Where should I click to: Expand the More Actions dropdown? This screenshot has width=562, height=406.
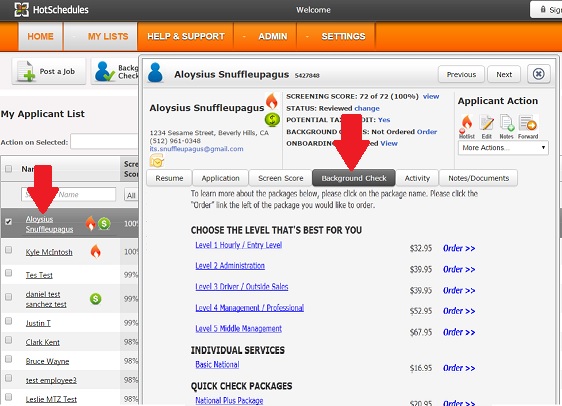[x=503, y=148]
